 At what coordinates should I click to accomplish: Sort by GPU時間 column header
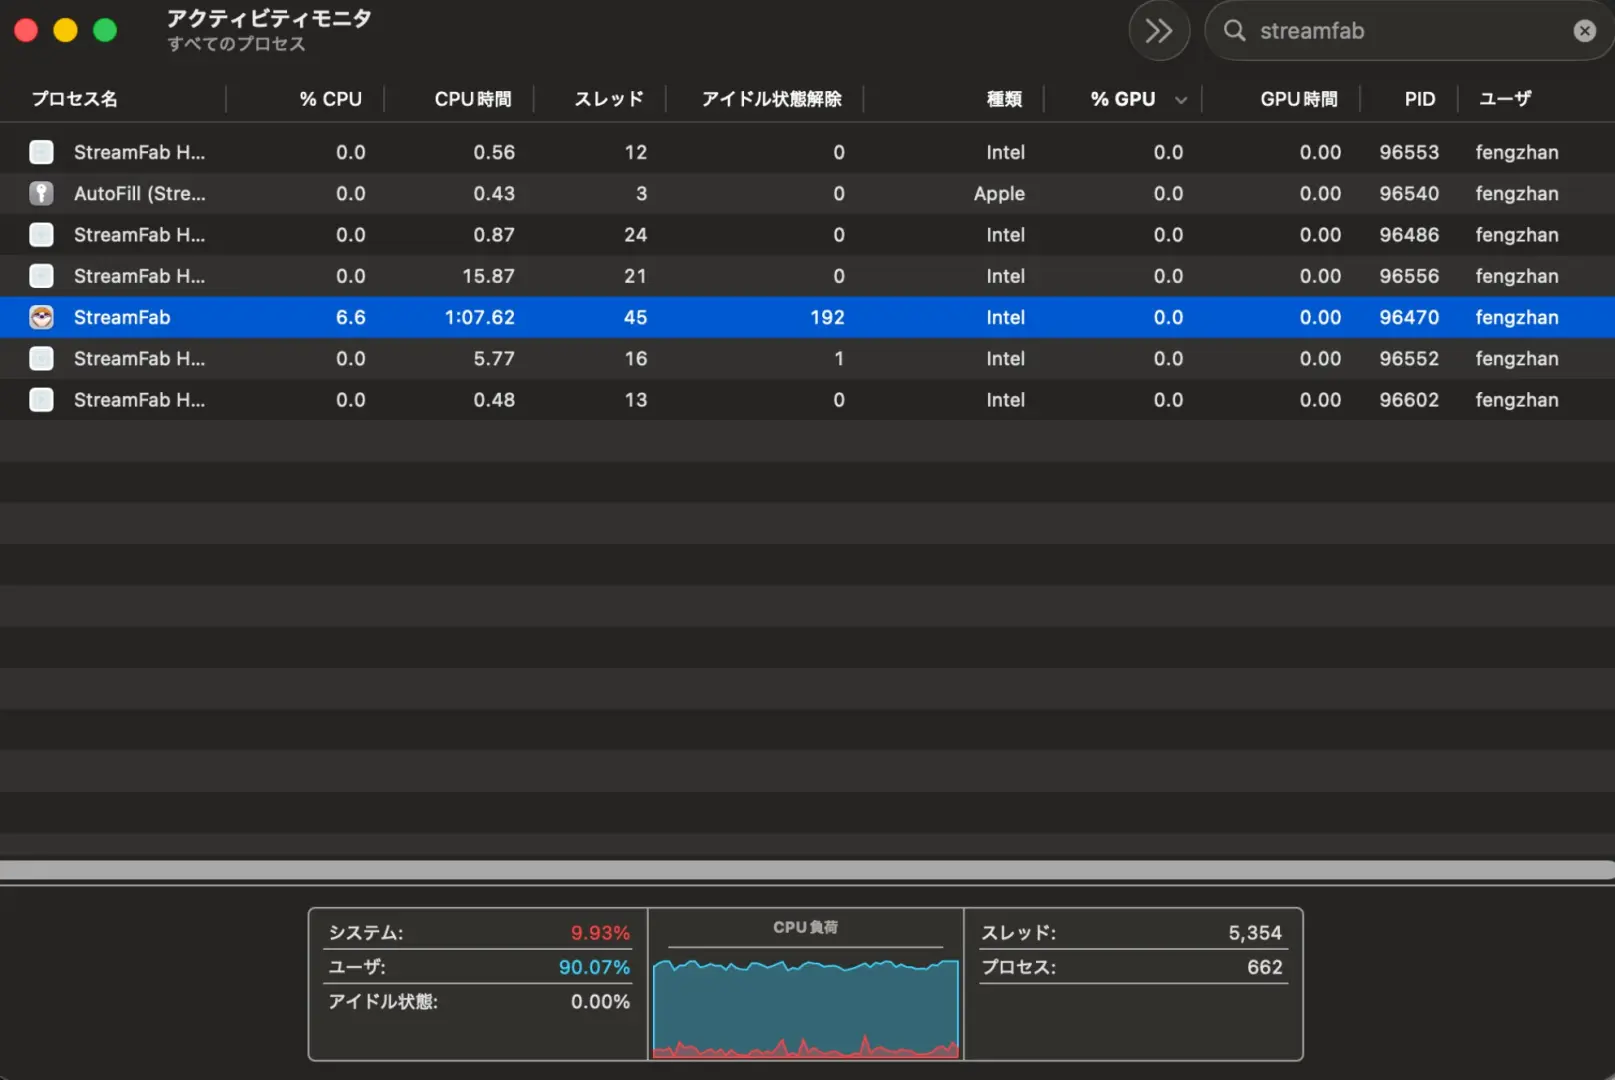pos(1298,99)
